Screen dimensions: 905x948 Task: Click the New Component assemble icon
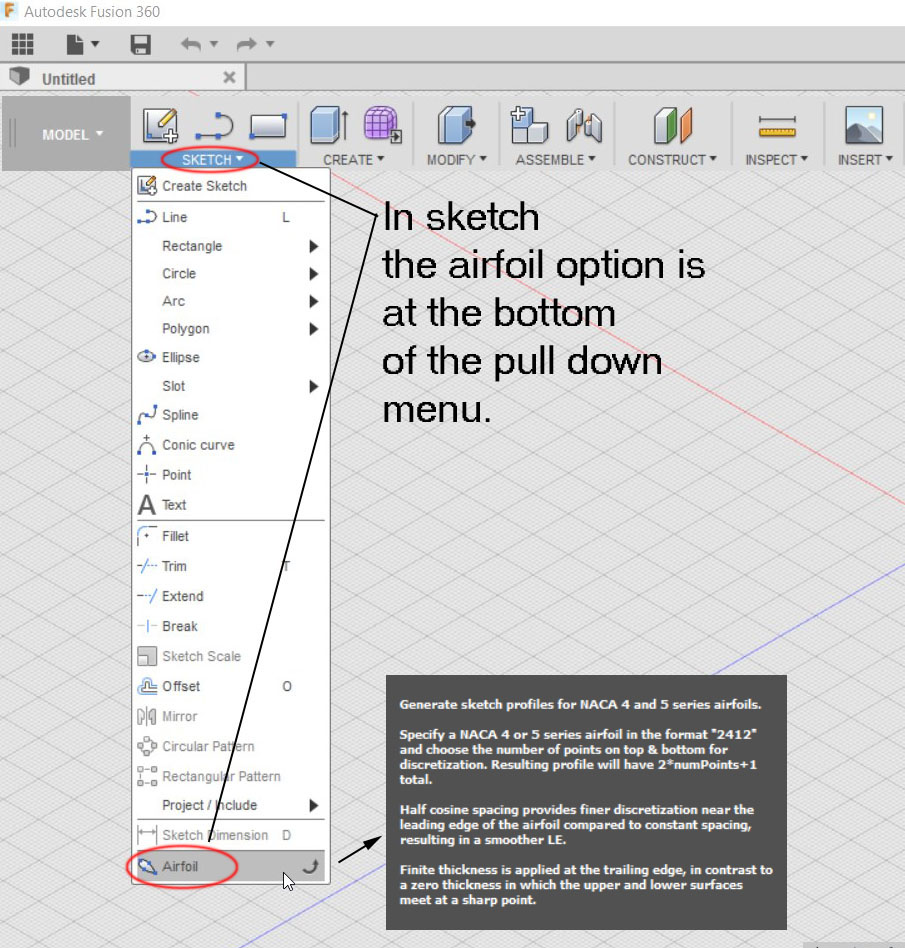528,125
